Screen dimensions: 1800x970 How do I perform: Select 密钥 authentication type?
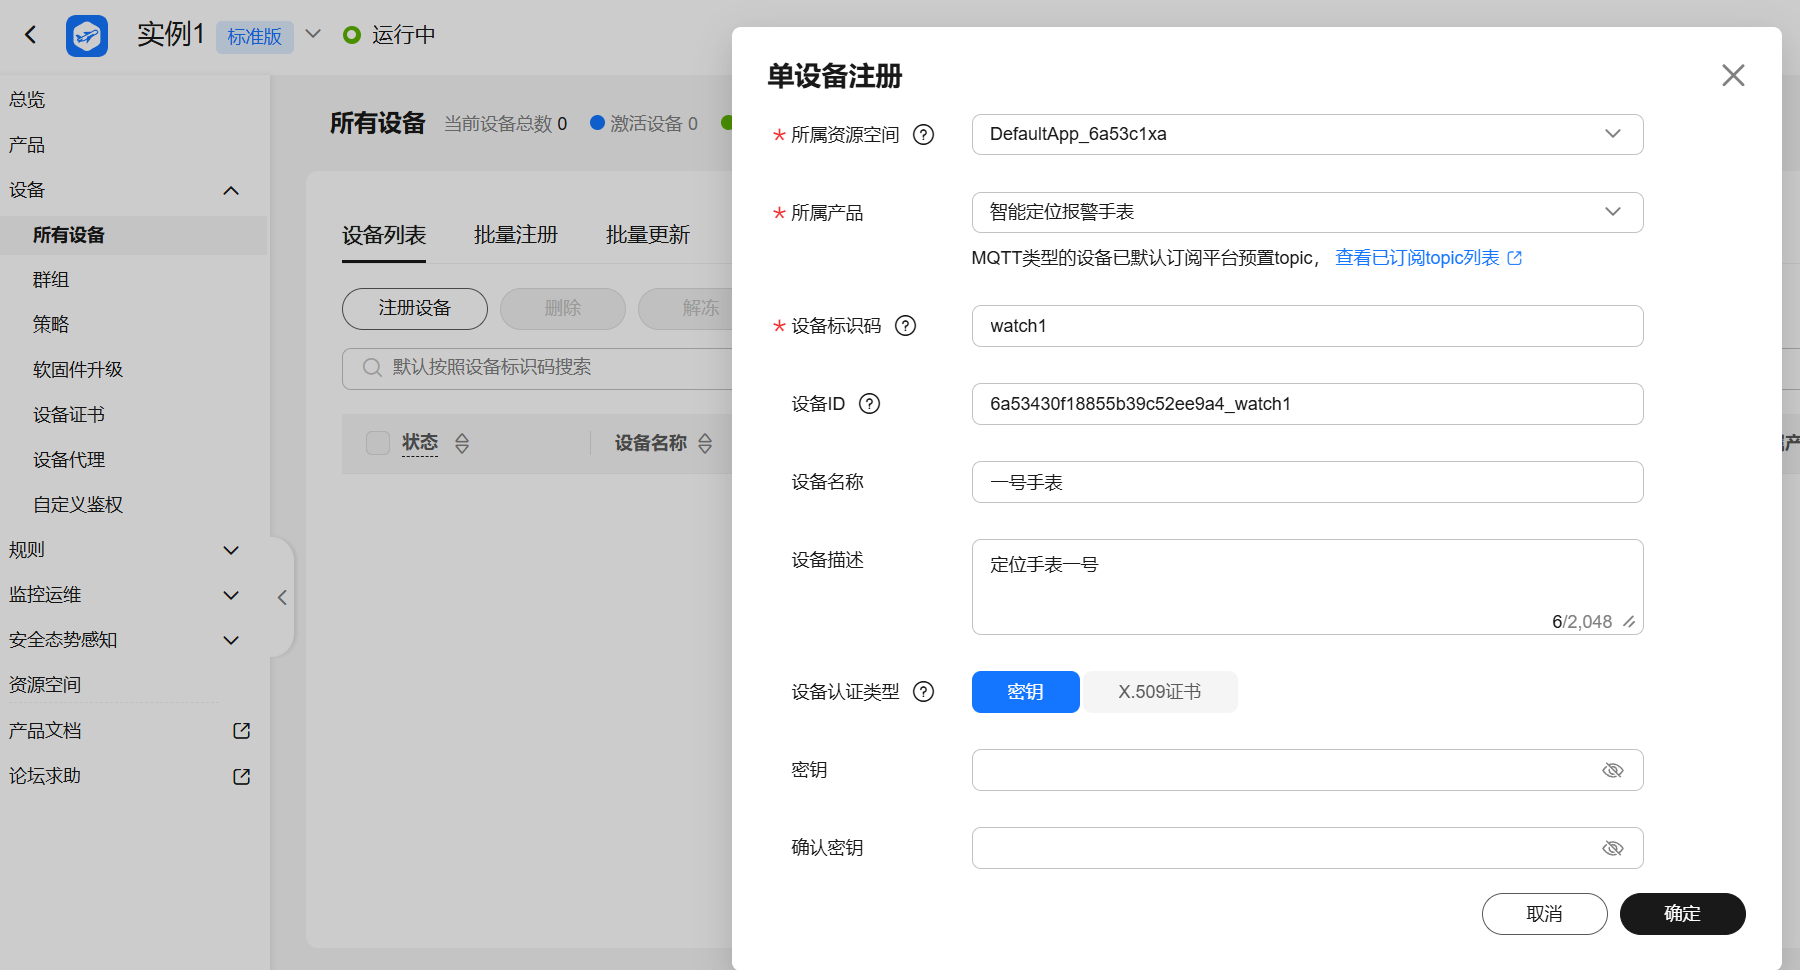tap(1025, 692)
